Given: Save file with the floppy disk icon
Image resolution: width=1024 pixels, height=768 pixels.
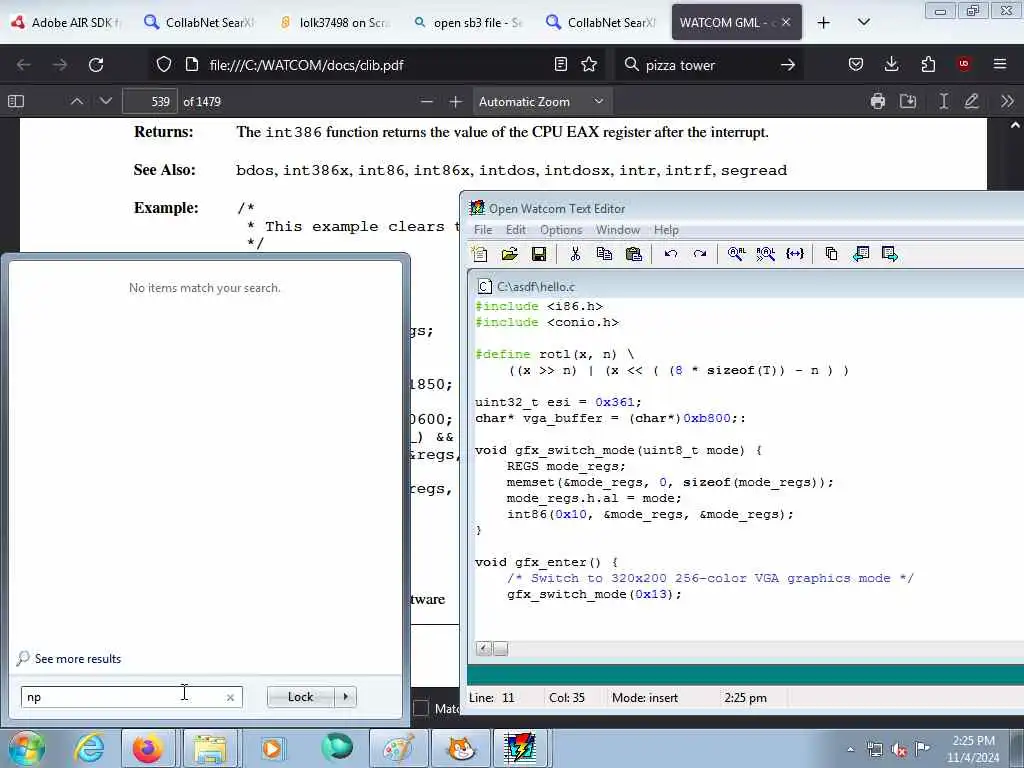Looking at the screenshot, I should pyautogui.click(x=539, y=254).
